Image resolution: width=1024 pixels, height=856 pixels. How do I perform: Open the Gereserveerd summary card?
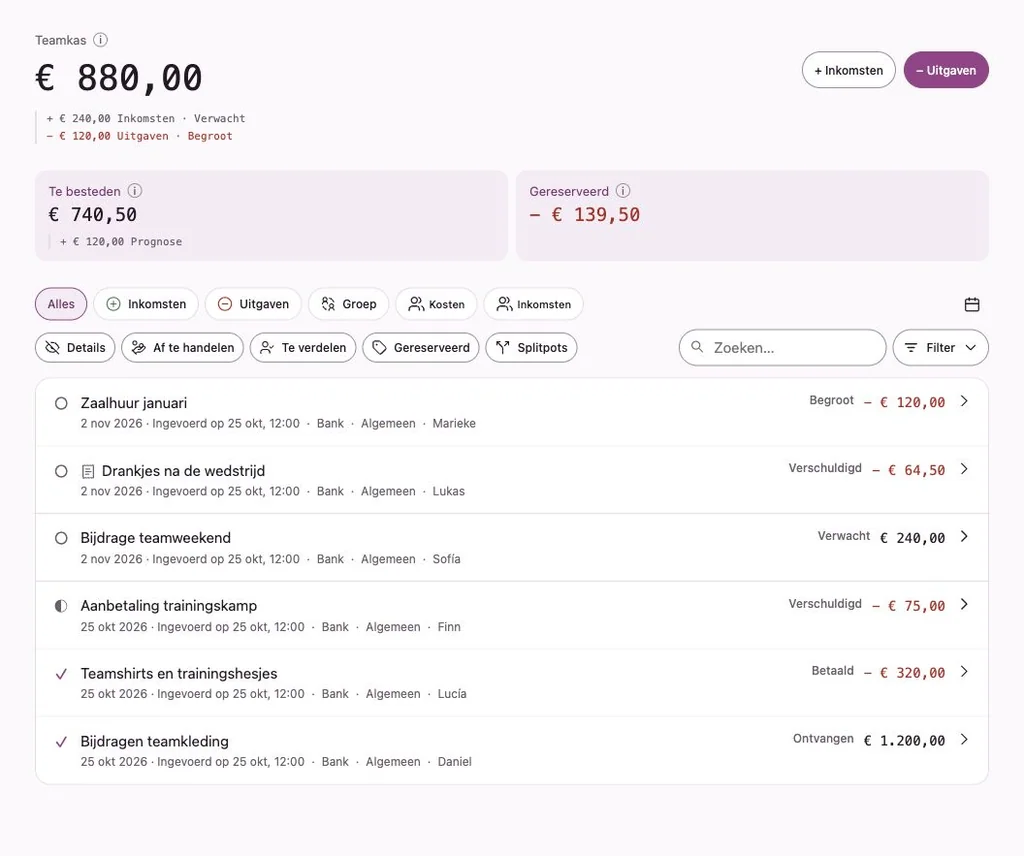coord(752,215)
